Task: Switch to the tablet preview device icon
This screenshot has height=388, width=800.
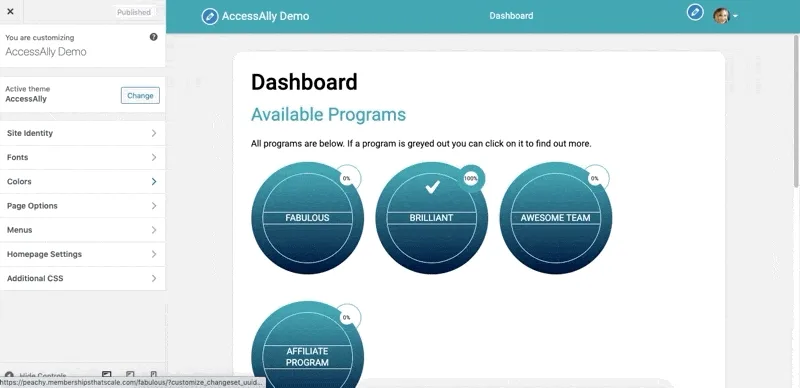Action: click(130, 375)
